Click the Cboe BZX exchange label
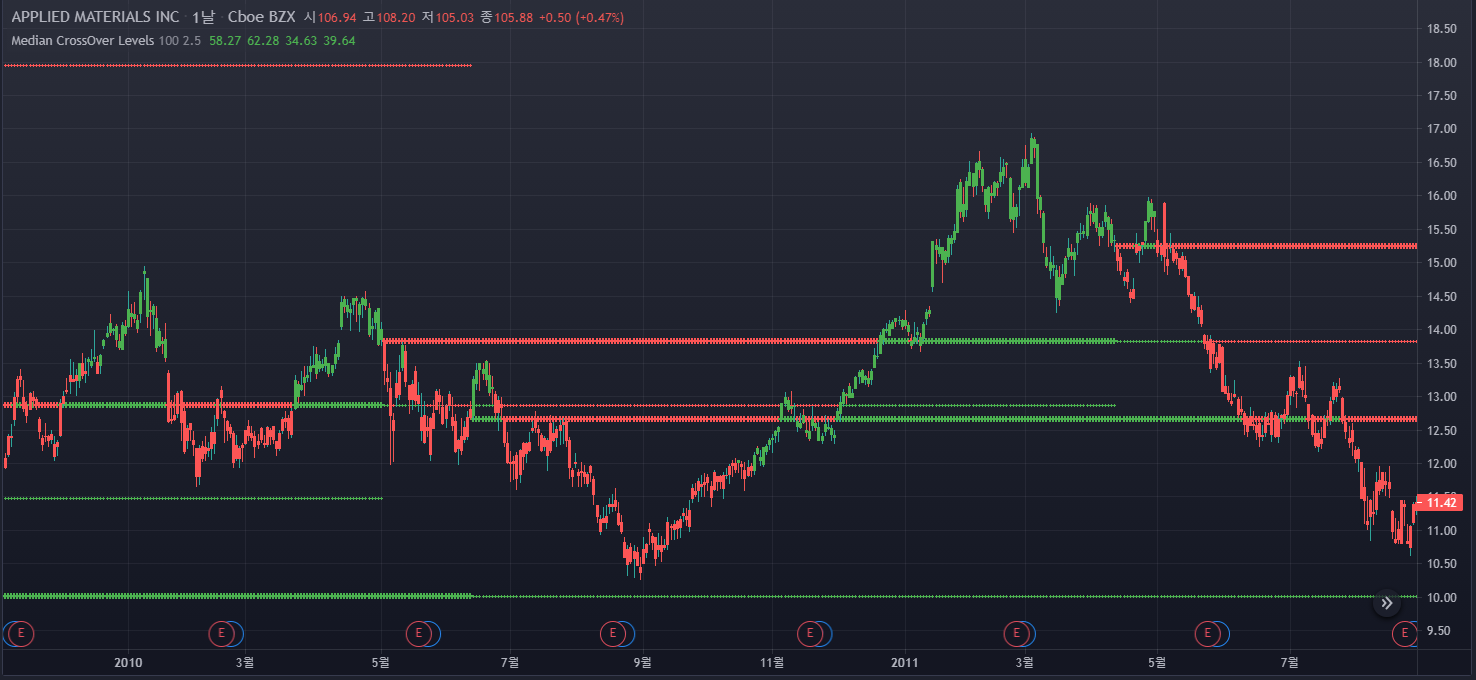Screen dimensions: 1476x680 (x=261, y=17)
